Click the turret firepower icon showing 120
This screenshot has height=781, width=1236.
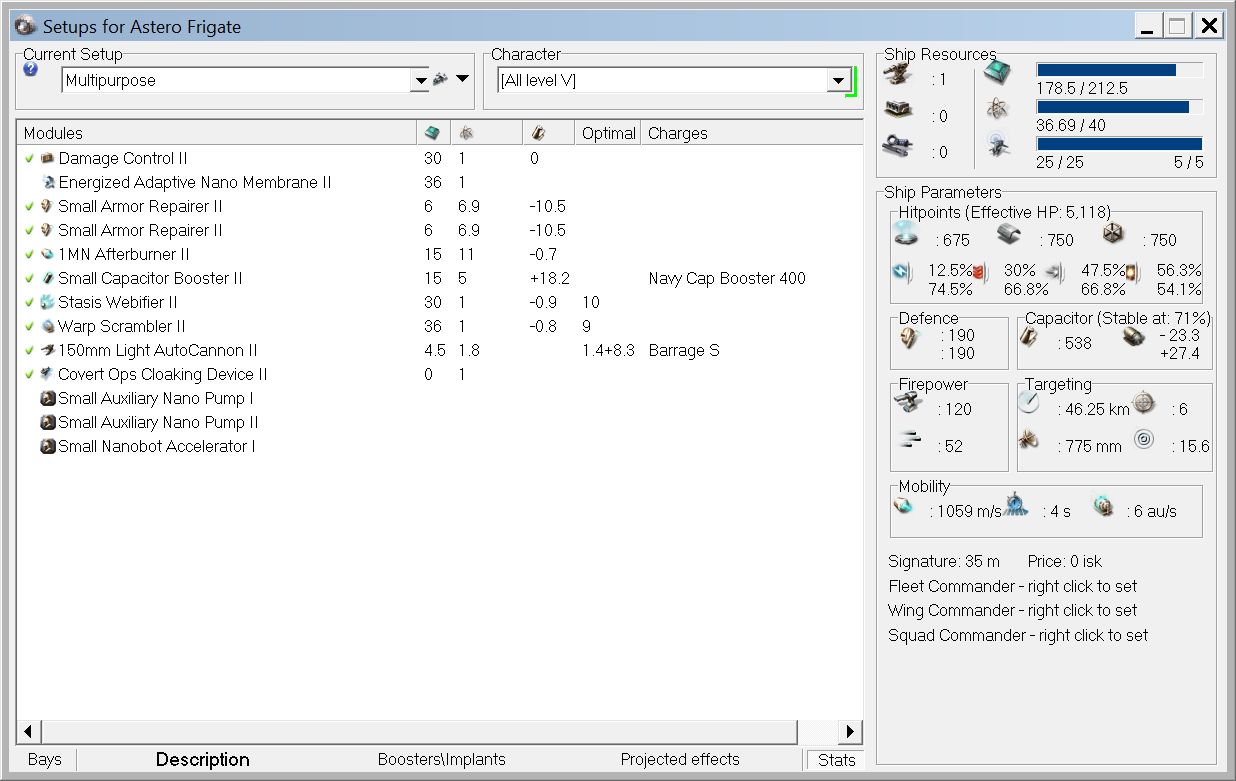[910, 403]
